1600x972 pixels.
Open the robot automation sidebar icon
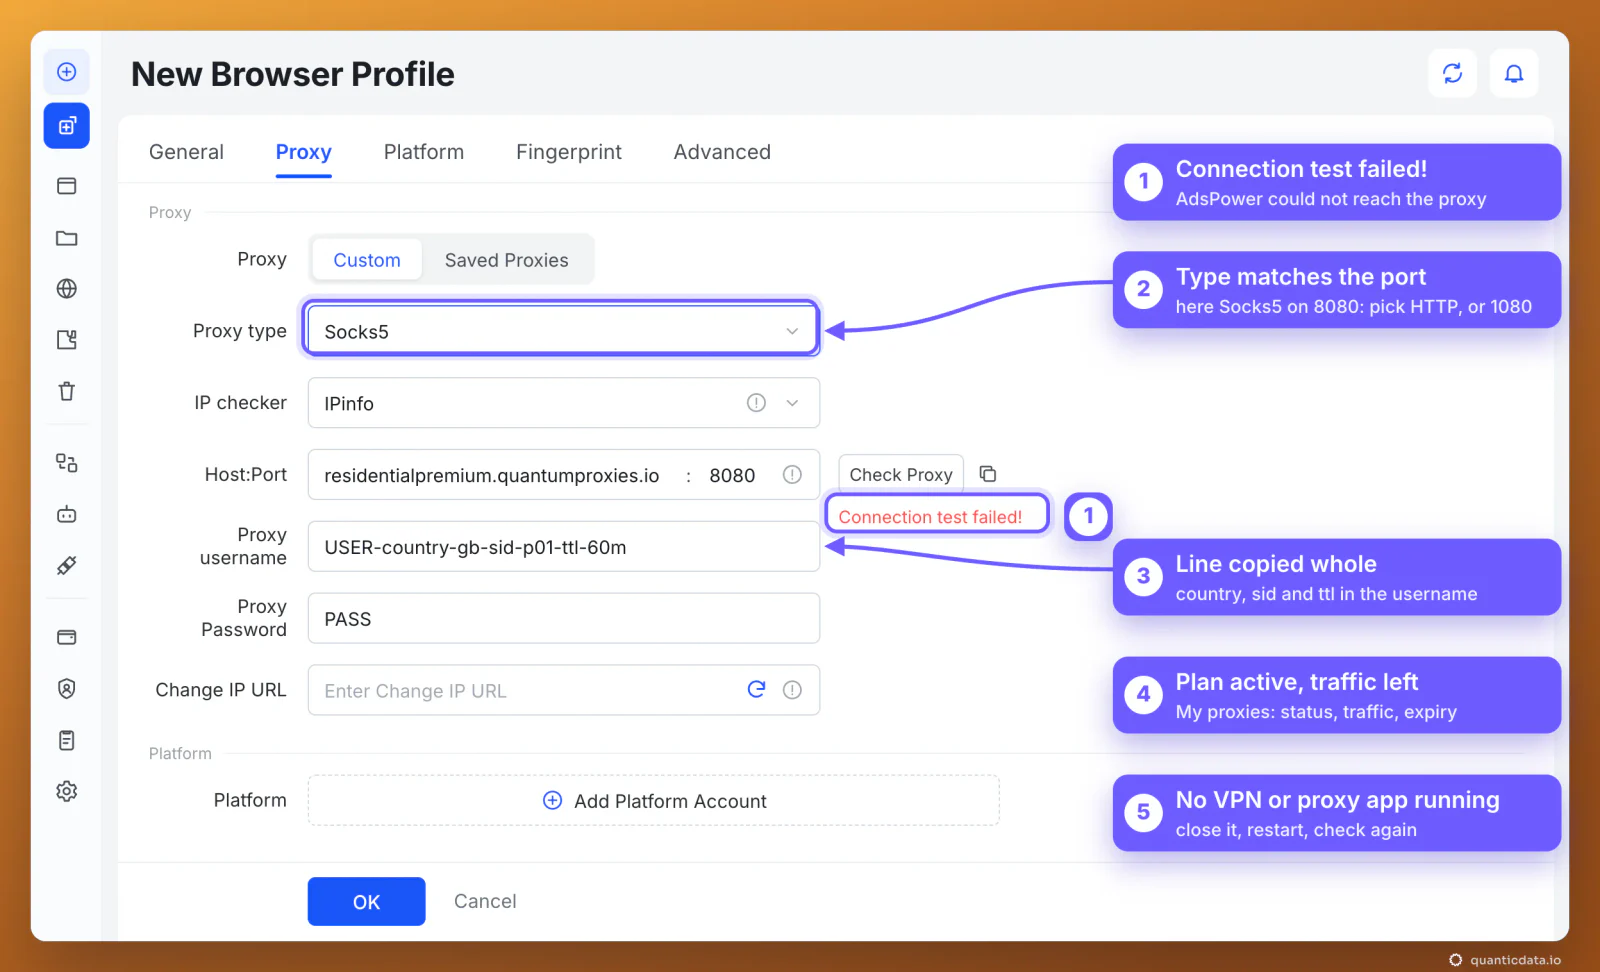[x=67, y=515]
